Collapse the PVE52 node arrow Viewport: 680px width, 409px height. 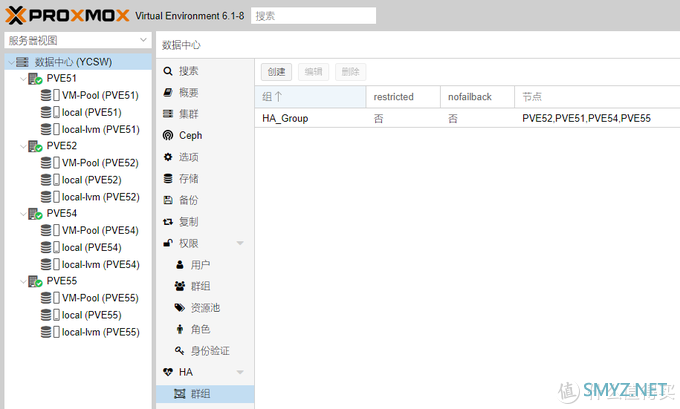tap(23, 147)
